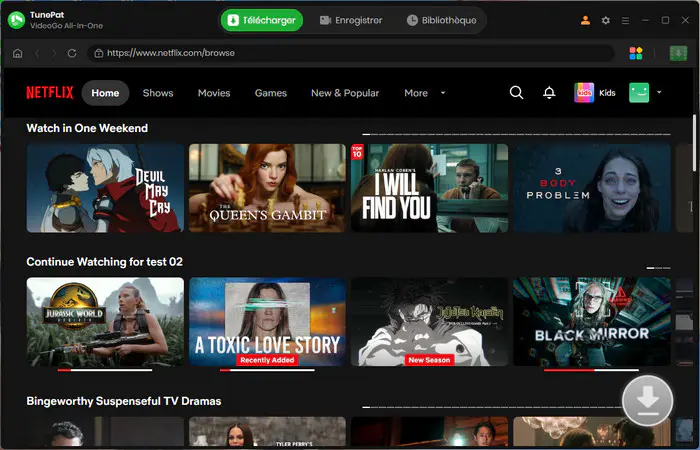This screenshot has height=450, width=700.
Task: Click the Kids profile icon
Action: pos(584,93)
